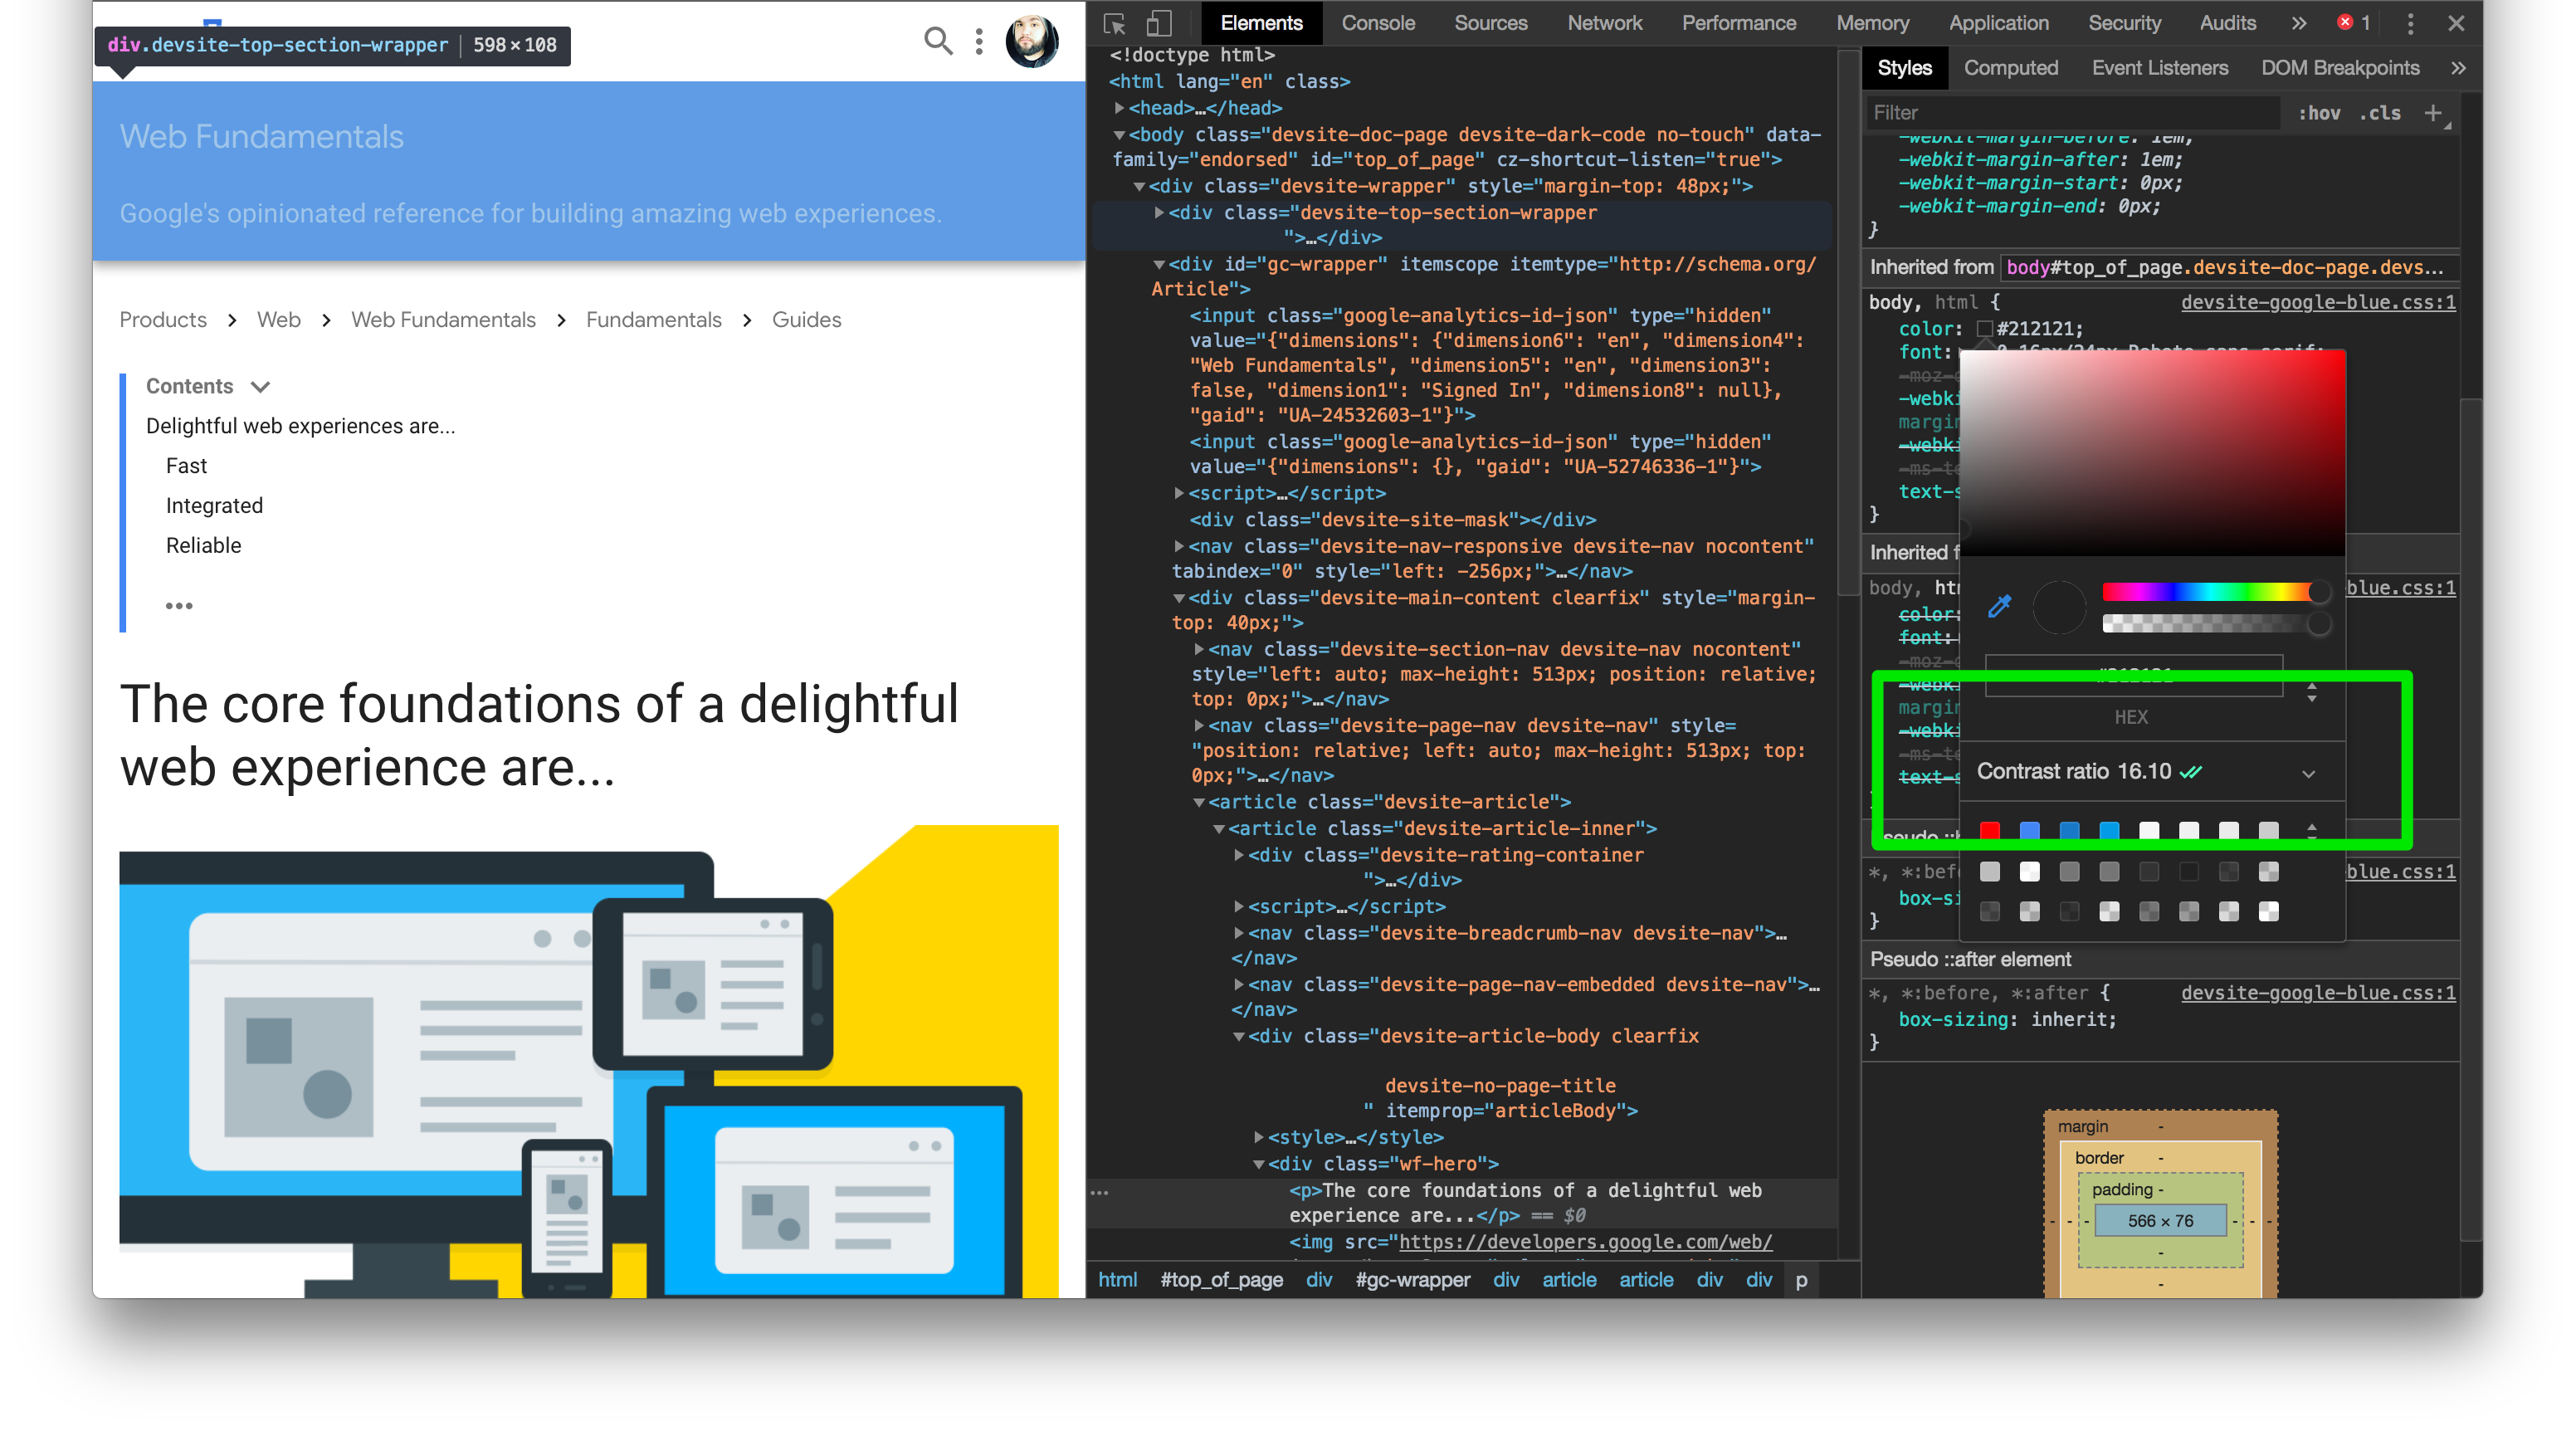The image size is (2576, 1431).
Task: Open the page search magnifier icon
Action: click(x=937, y=41)
